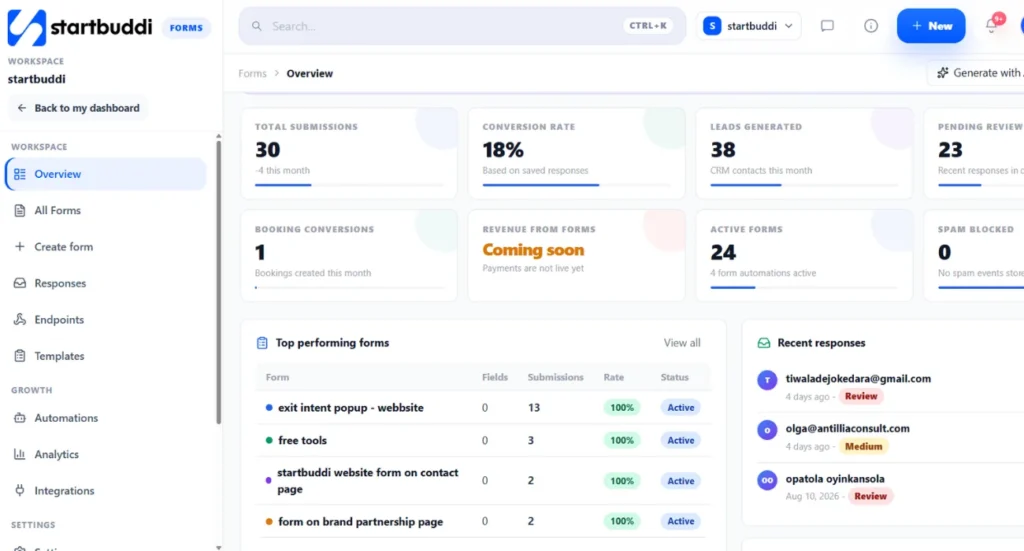Open the chat message icon in header
Screen dimensions: 1024x551
coord(827,26)
